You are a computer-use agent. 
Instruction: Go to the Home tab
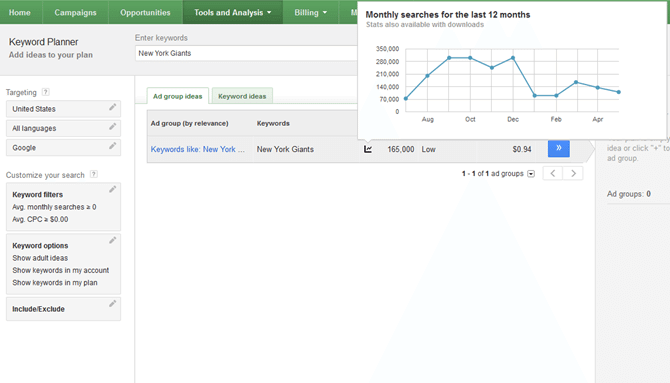tap(20, 12)
